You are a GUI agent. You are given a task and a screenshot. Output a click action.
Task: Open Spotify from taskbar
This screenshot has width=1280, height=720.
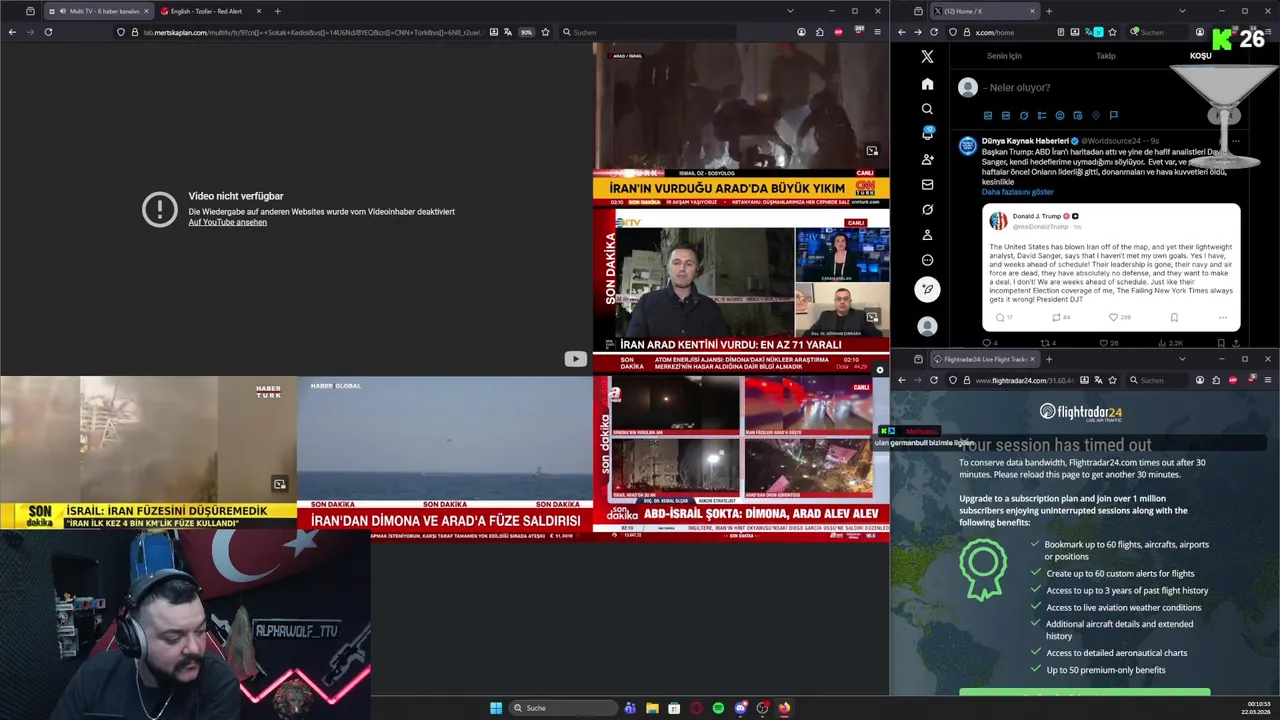(x=718, y=708)
